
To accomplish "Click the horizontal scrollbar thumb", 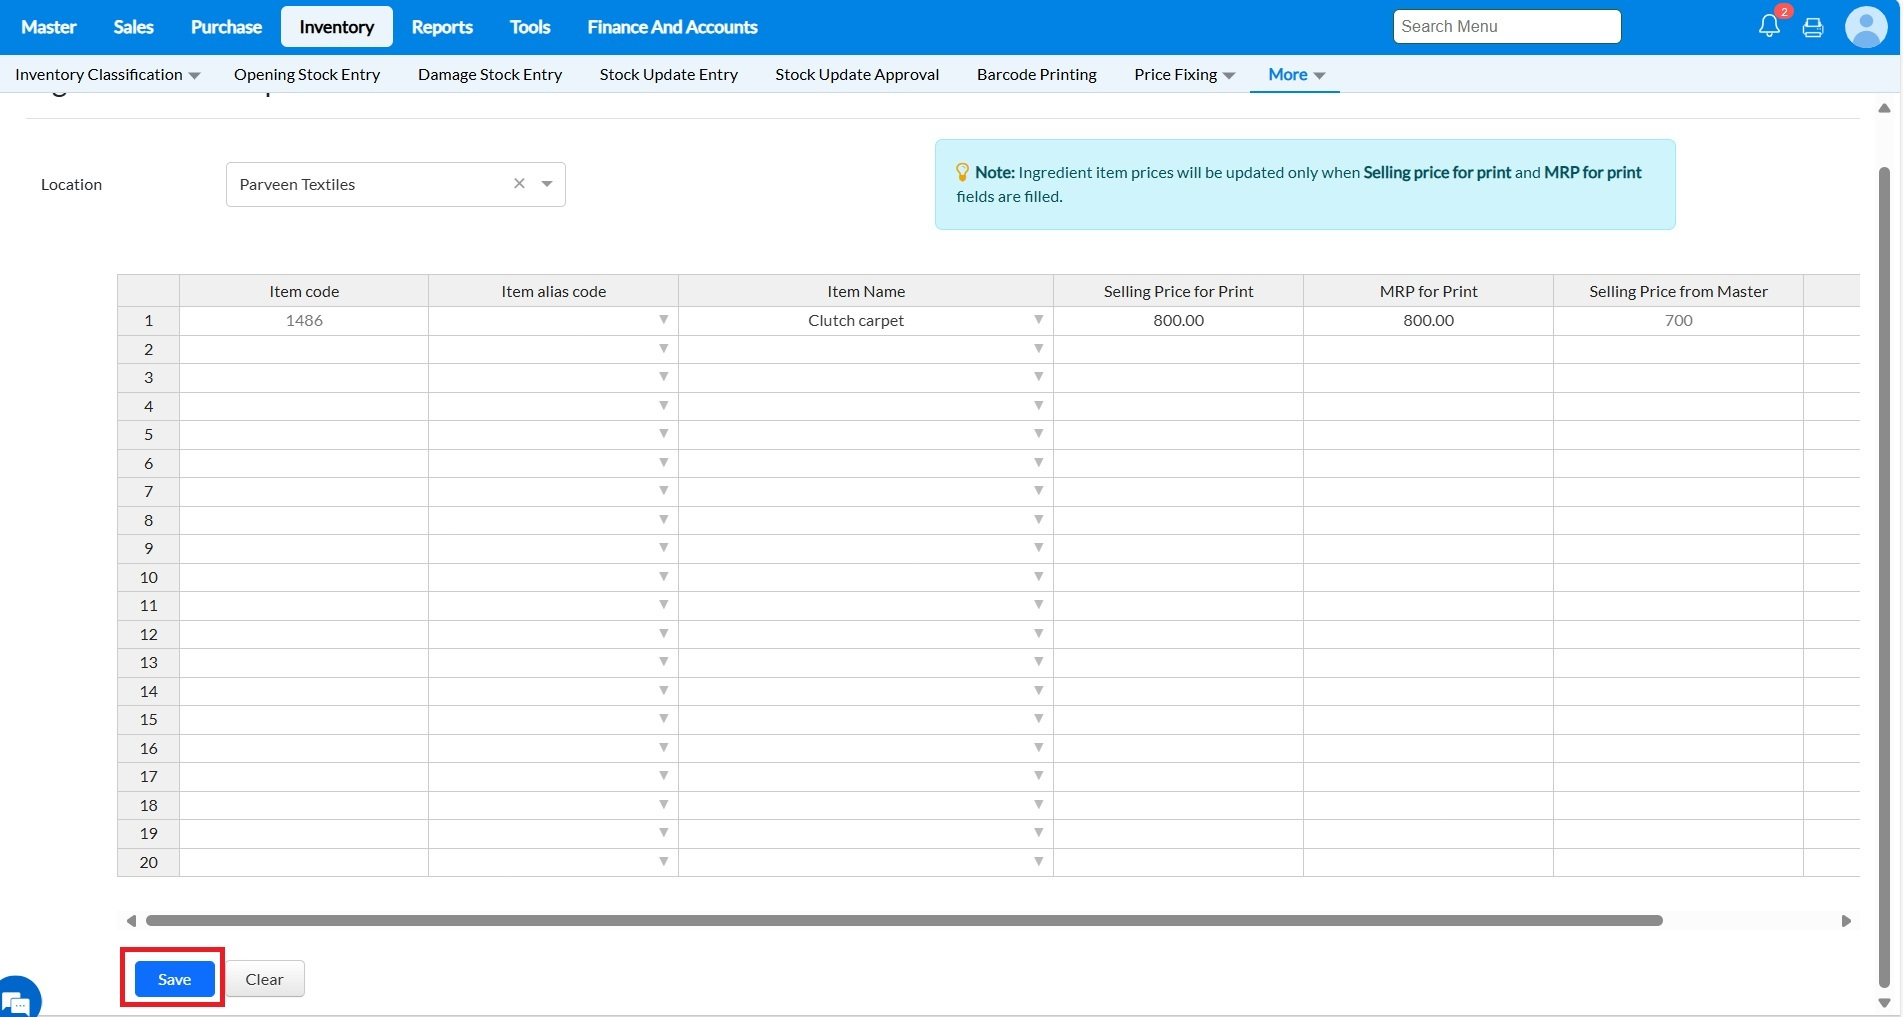I will click(x=903, y=921).
